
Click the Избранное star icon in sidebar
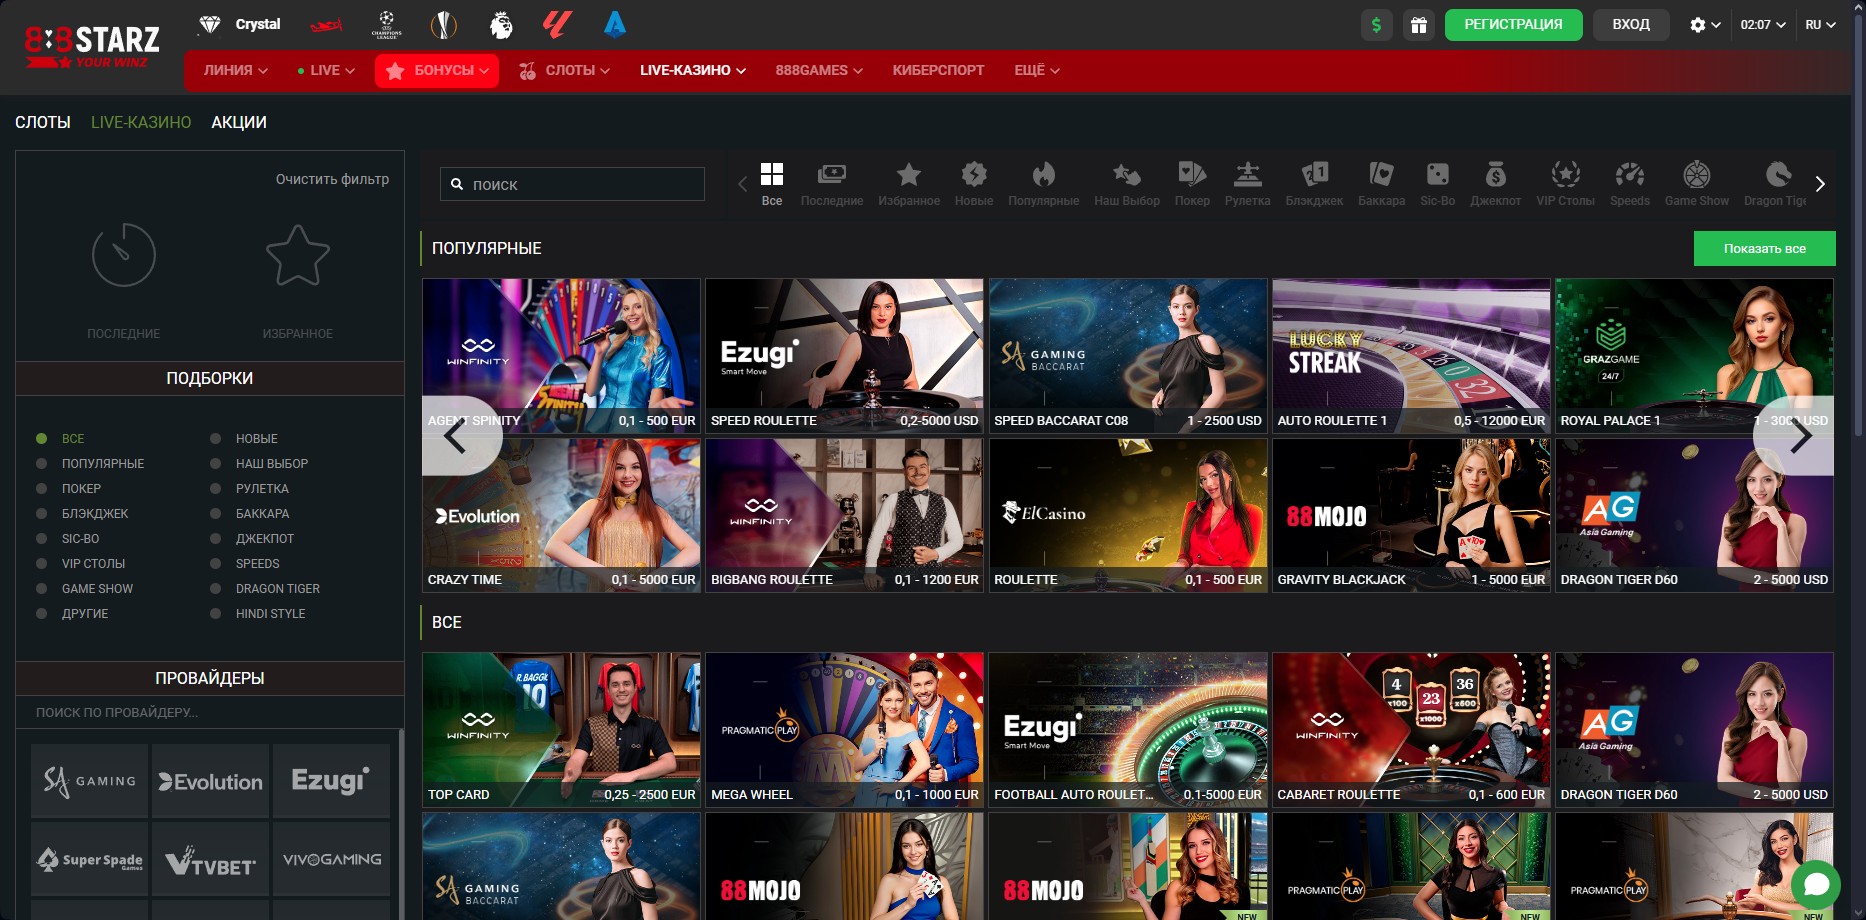[298, 255]
